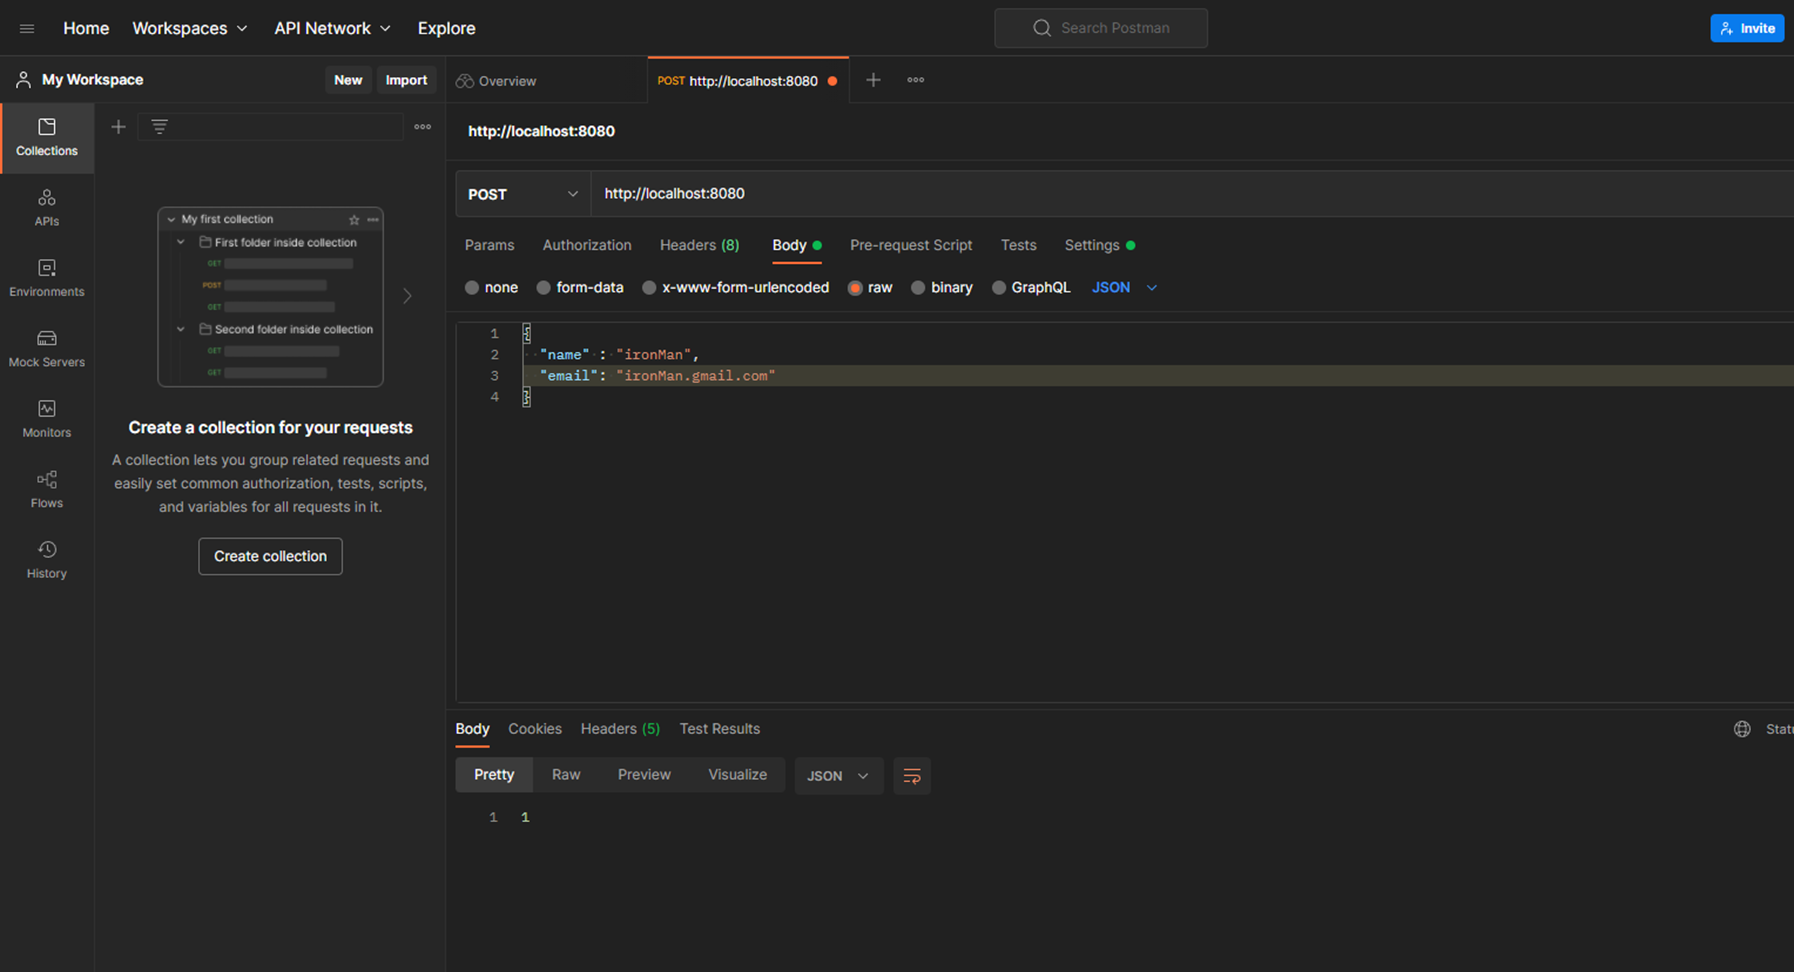Open the Workspaces dropdown
1794x972 pixels.
point(190,28)
